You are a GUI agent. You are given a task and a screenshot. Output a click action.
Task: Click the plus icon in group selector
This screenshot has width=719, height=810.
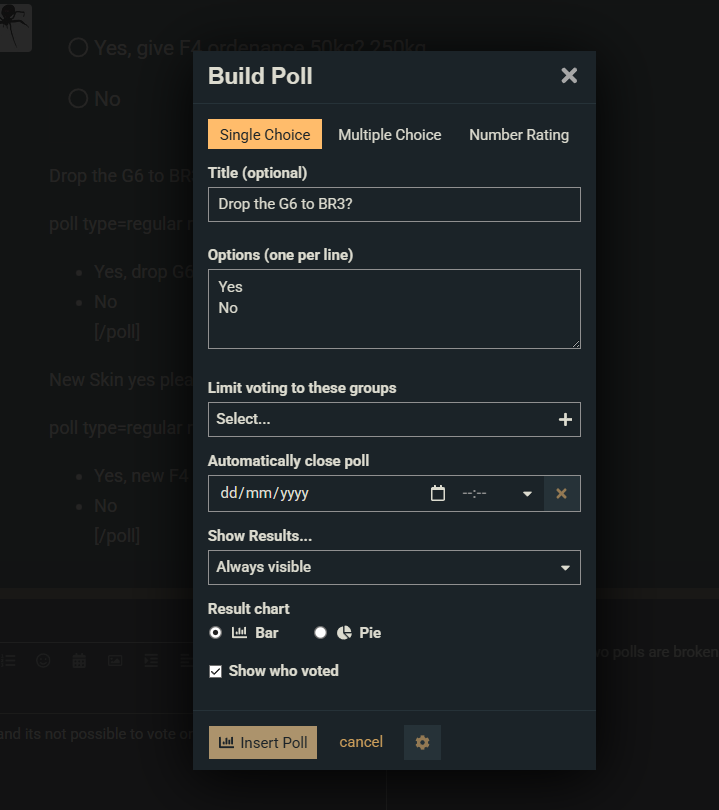point(565,420)
